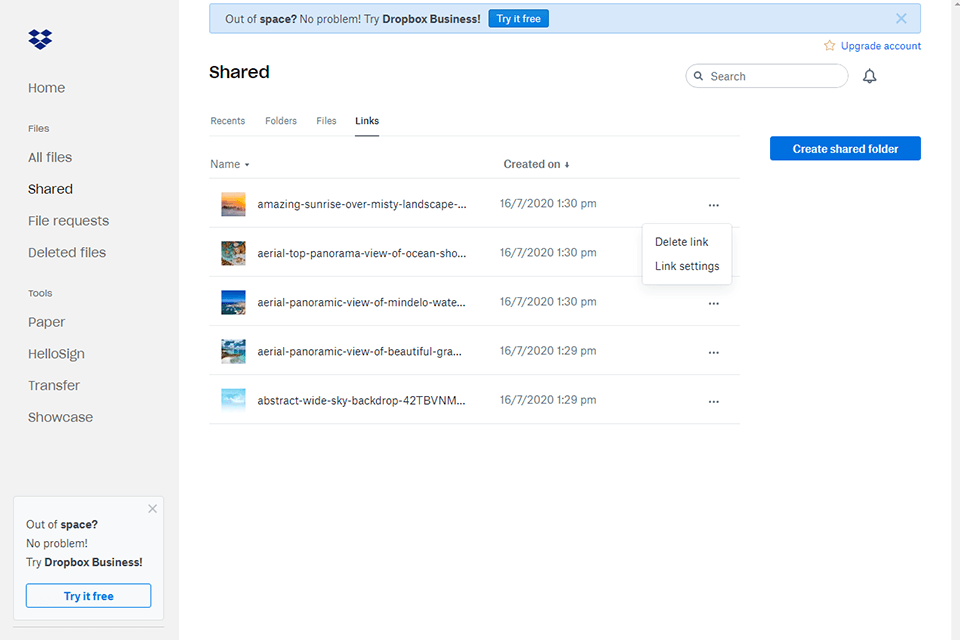Go to Deleted files in sidebar
Screen dimensions: 960x640
coord(66,253)
